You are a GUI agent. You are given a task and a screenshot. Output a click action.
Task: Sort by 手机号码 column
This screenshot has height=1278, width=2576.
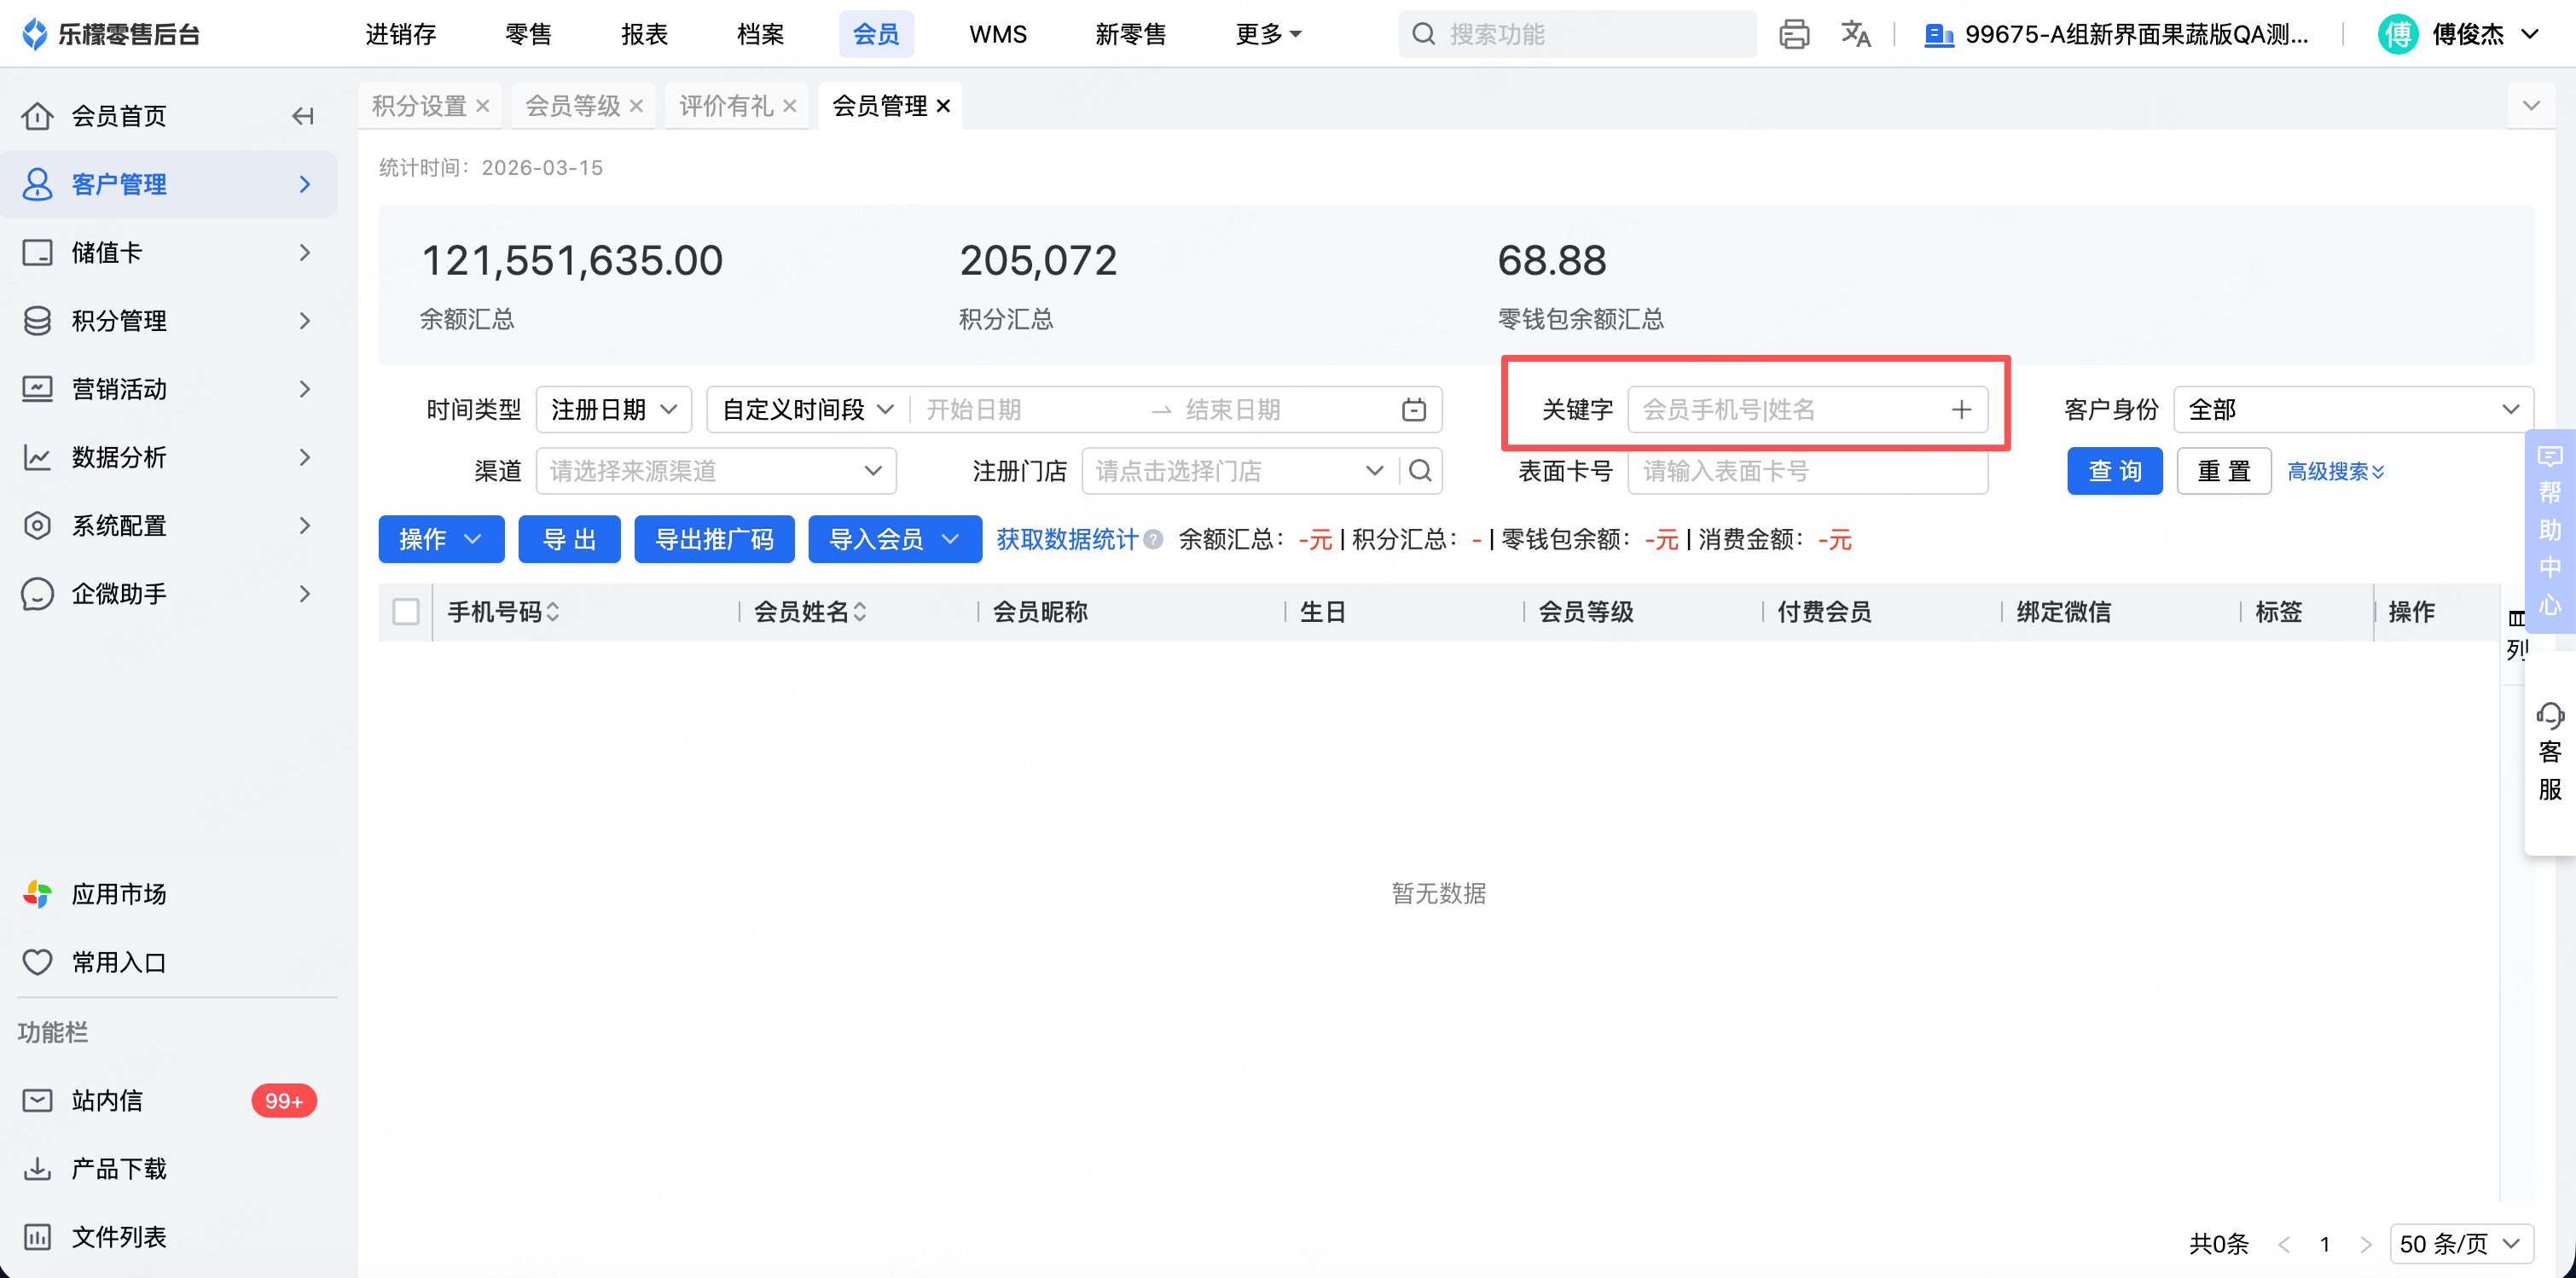(553, 612)
